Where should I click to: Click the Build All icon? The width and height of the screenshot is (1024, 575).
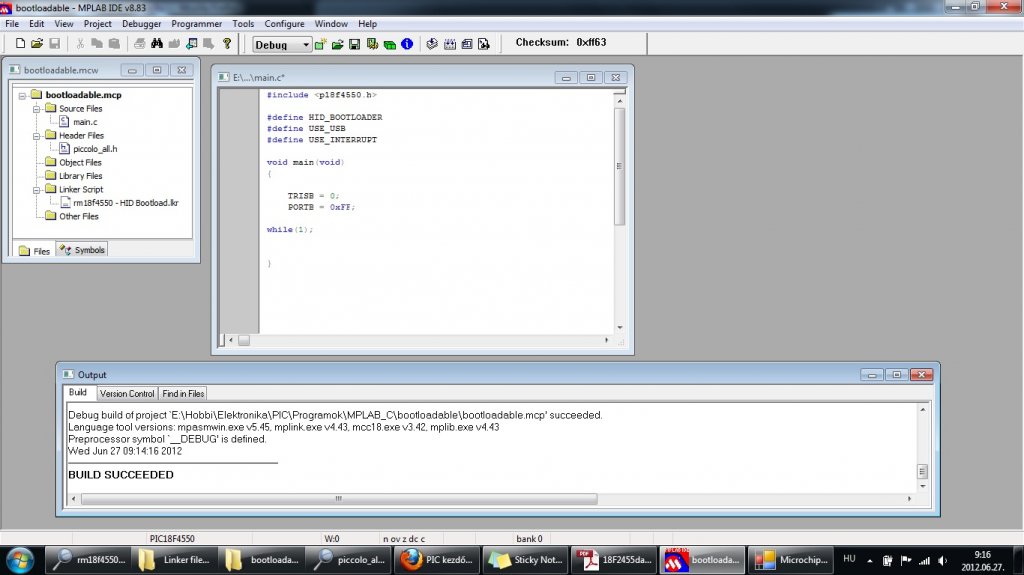tap(450, 44)
